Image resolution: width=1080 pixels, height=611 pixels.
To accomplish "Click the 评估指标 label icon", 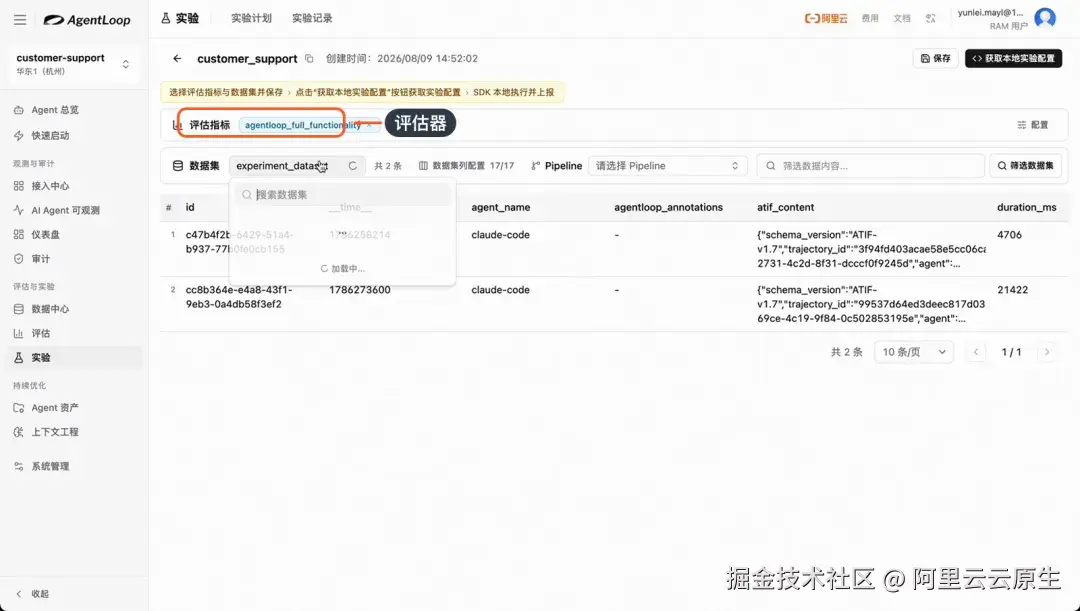I will point(178,125).
